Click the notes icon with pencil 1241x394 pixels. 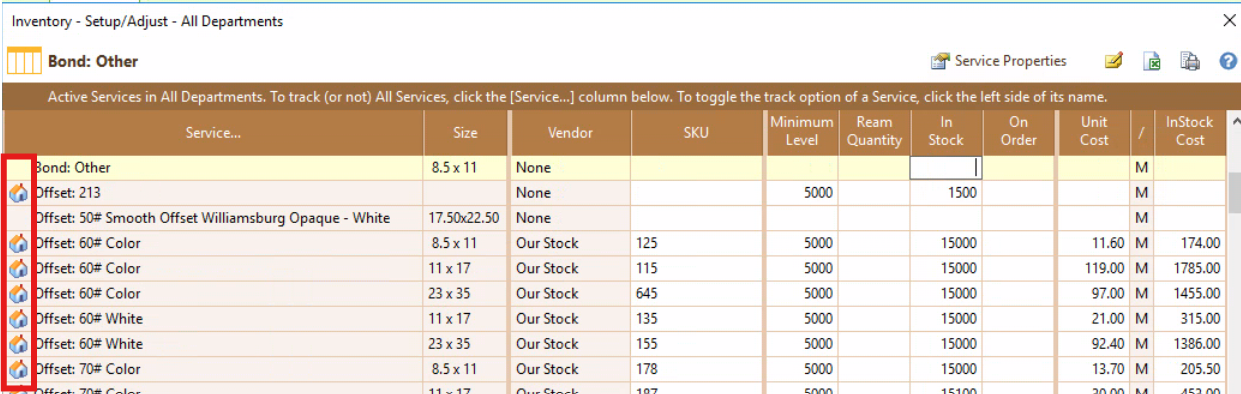(x=1114, y=62)
